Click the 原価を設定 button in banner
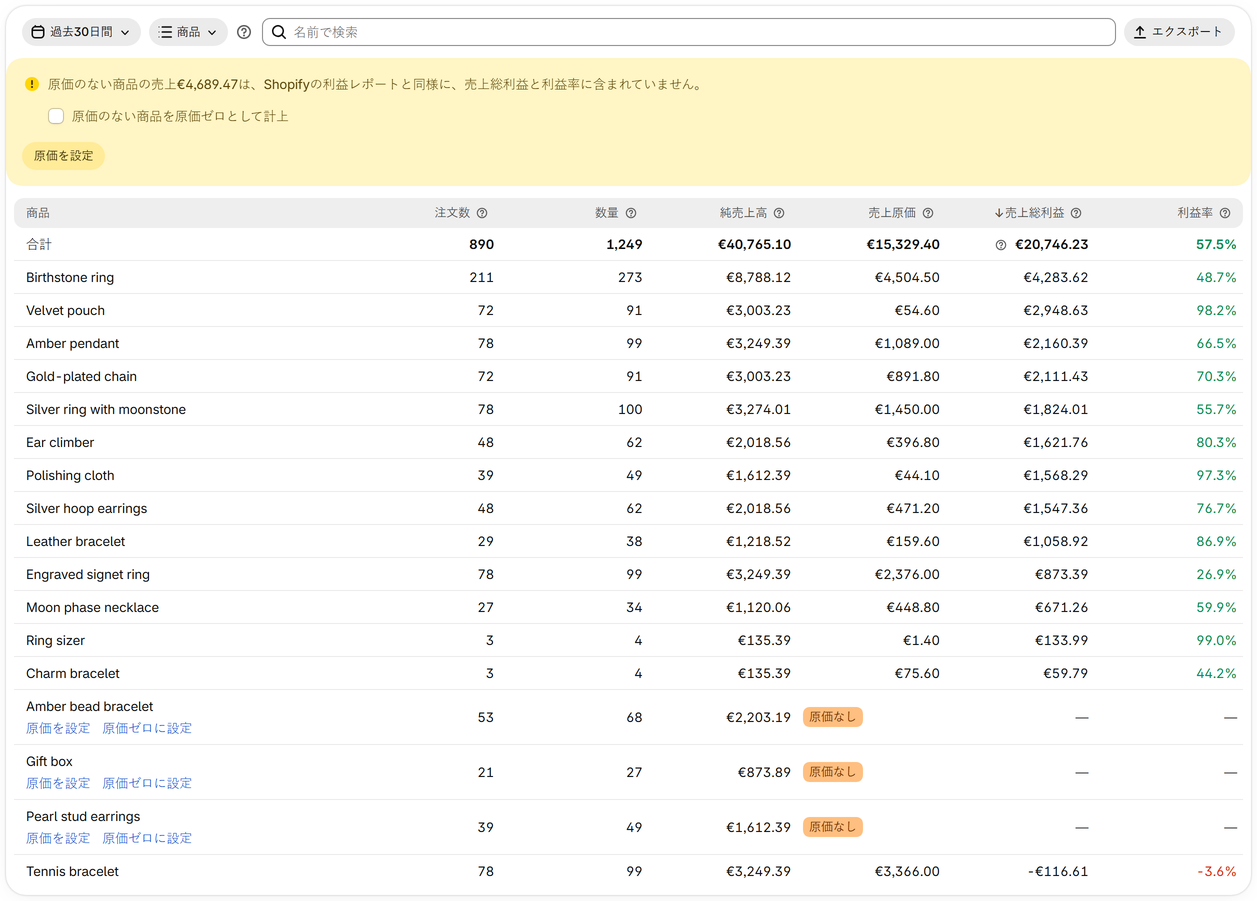This screenshot has height=901, width=1257. (x=63, y=156)
